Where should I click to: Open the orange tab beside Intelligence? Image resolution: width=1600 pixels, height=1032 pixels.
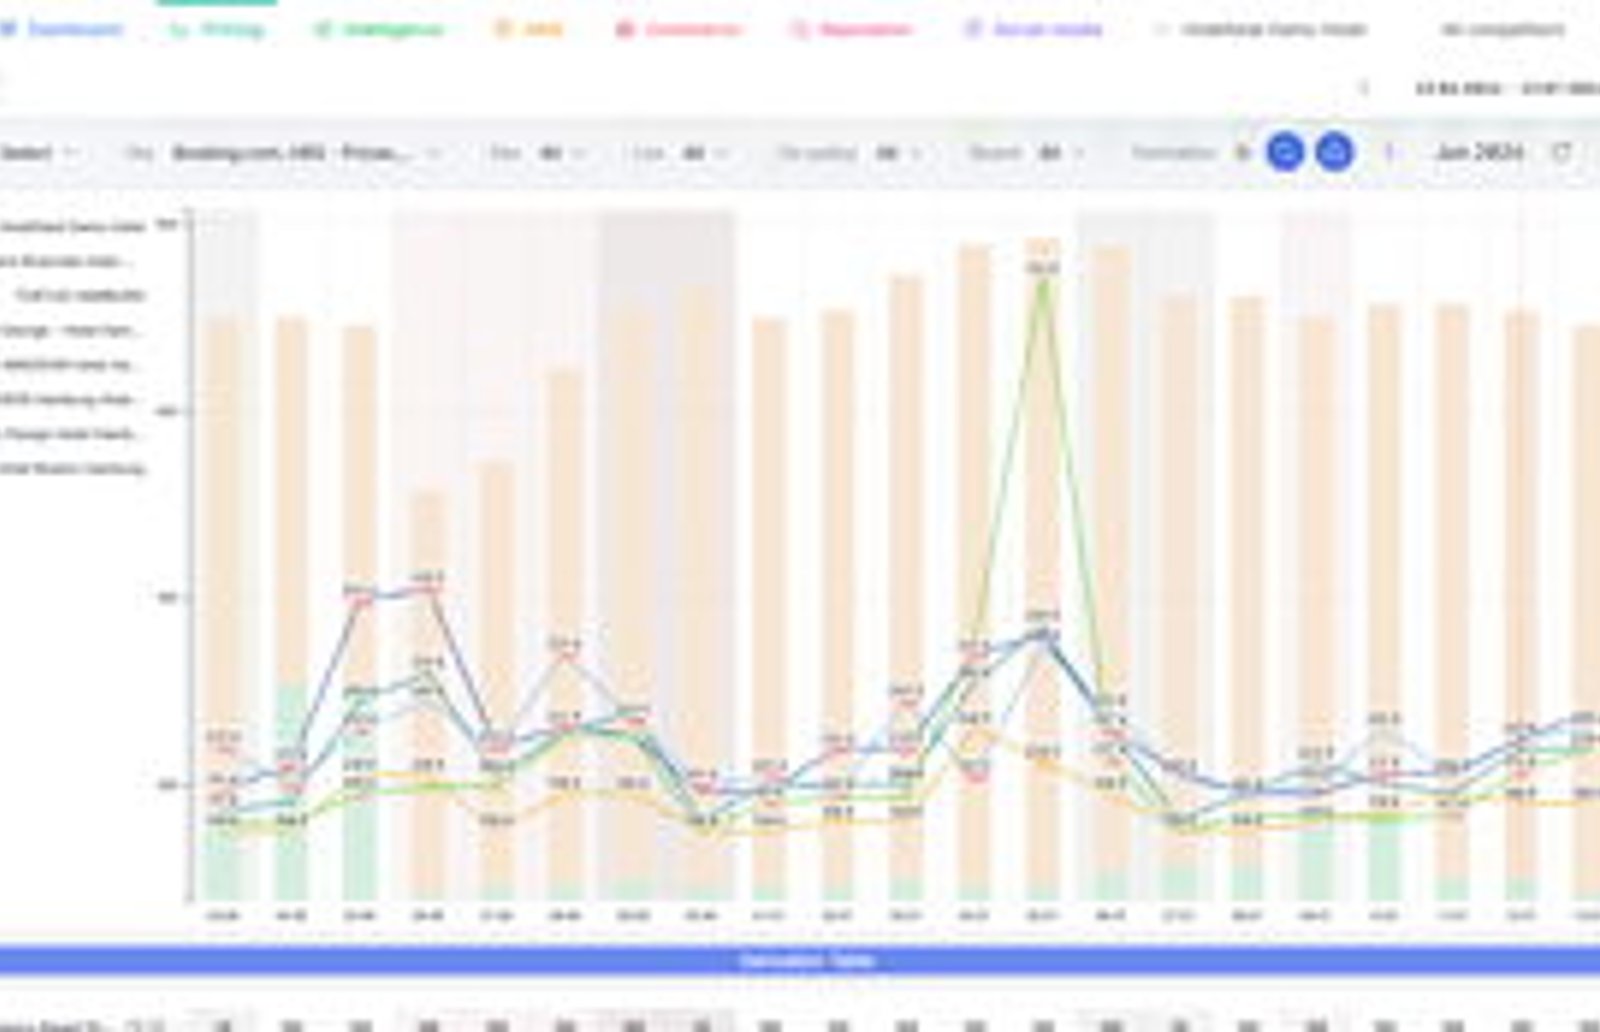(x=529, y=29)
